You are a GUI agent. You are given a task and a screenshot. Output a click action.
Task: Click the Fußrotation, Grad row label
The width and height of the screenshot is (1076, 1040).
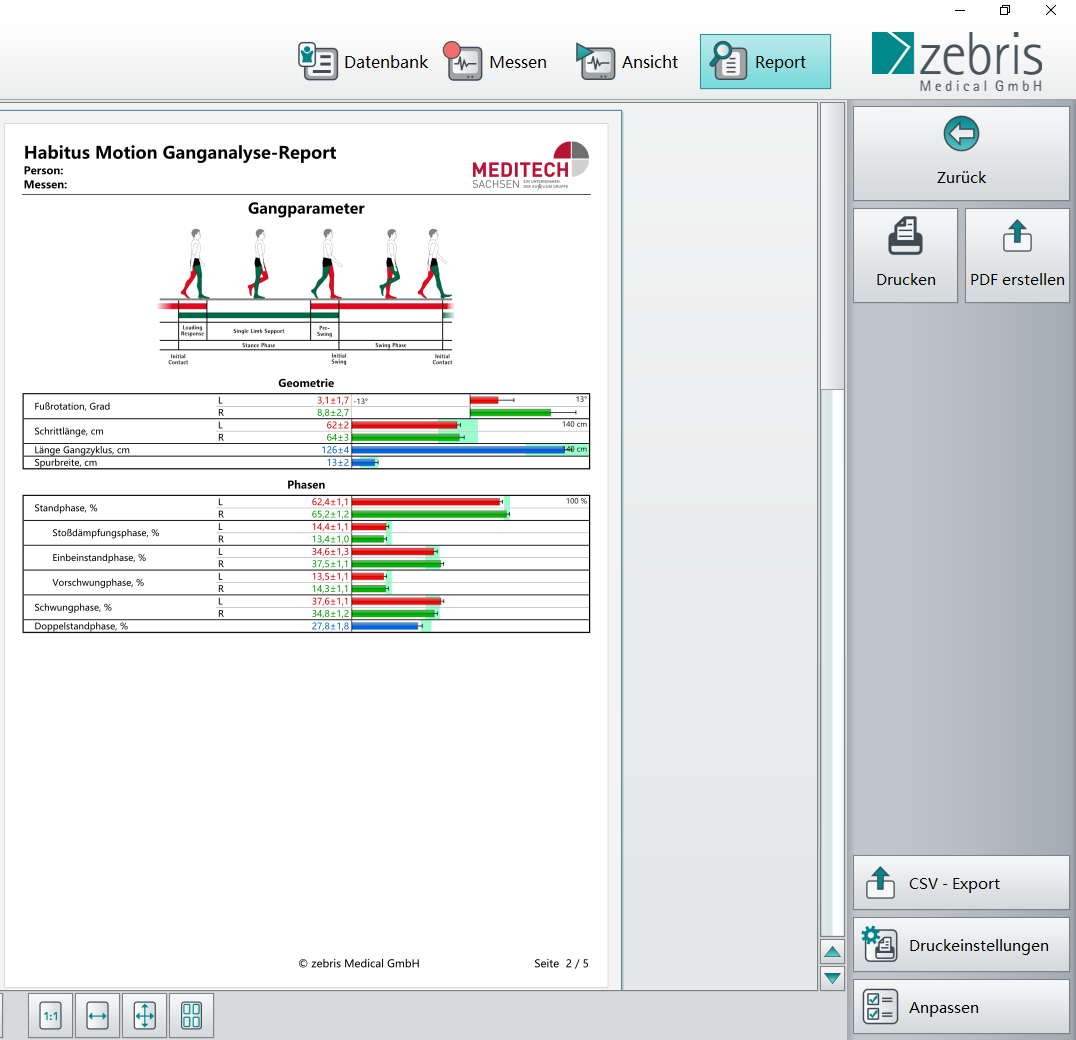point(72,406)
